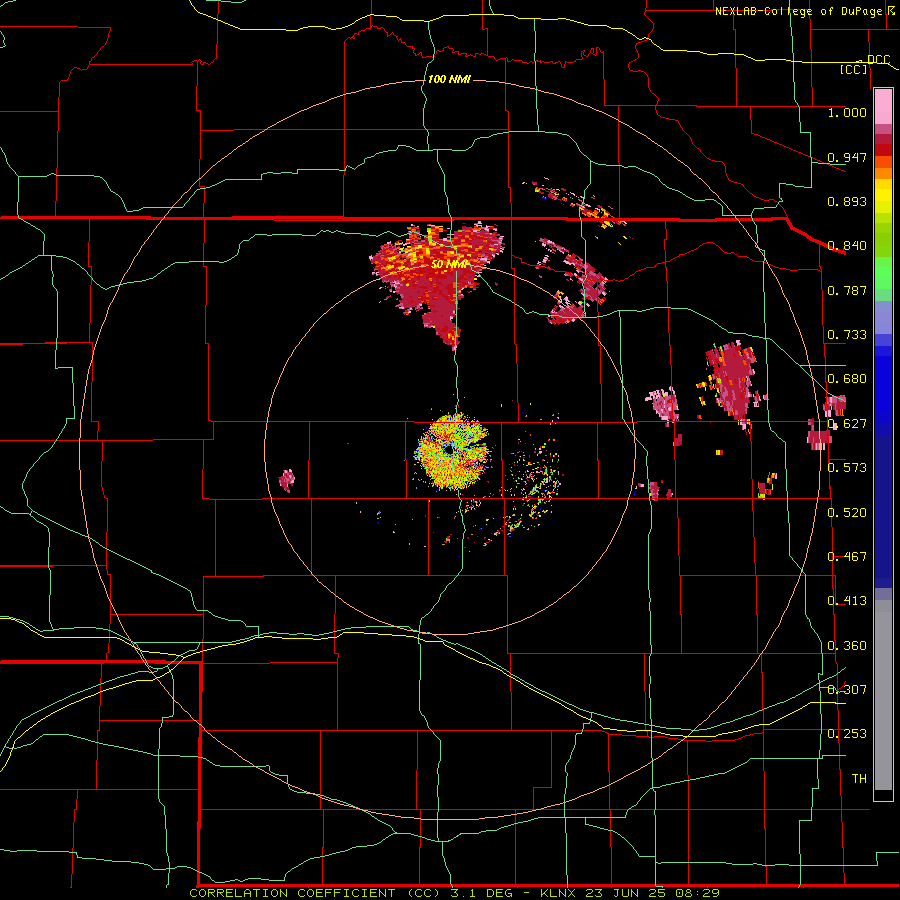
Task: Pick the light pink swatch beside 1.000
Action: [883, 107]
